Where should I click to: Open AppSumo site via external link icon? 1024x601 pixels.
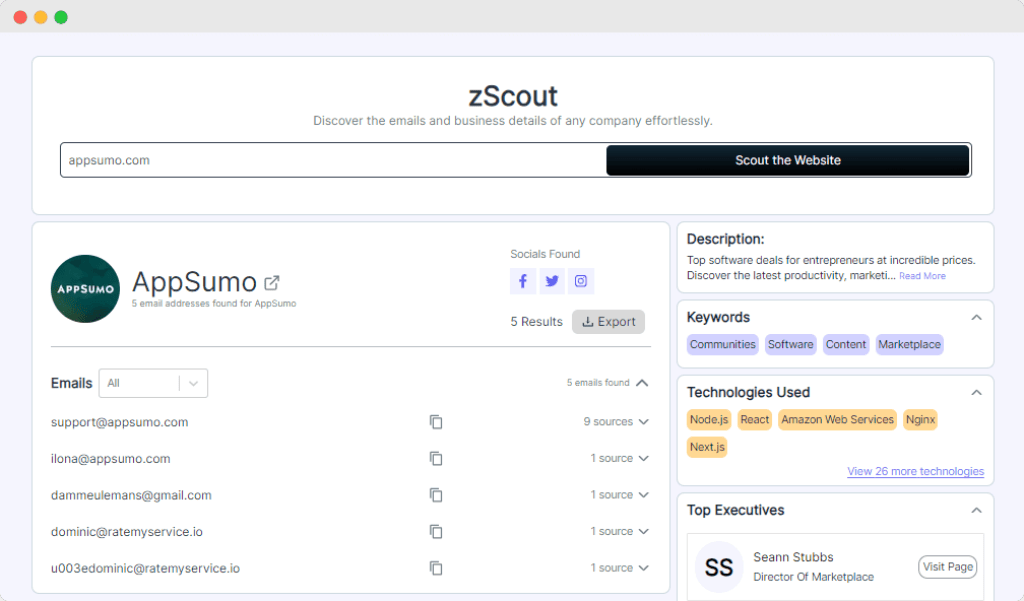point(272,283)
